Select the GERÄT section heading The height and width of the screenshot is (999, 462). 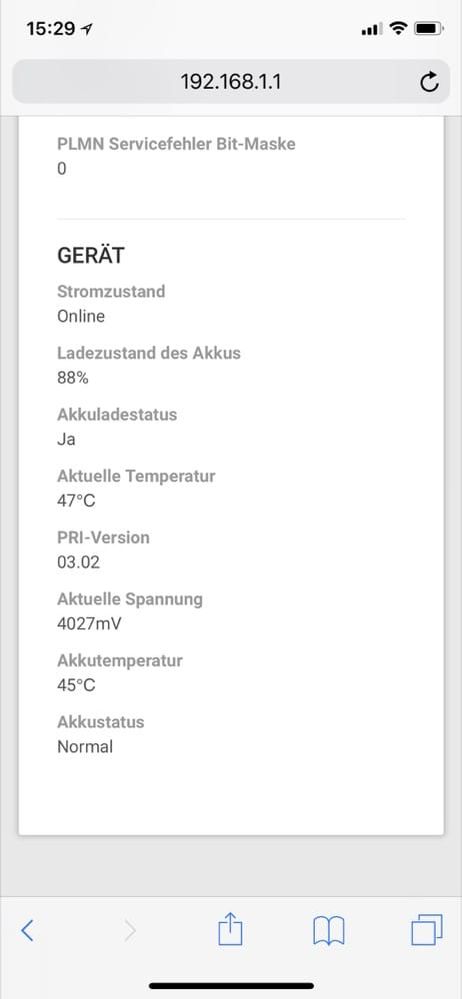[x=90, y=255]
